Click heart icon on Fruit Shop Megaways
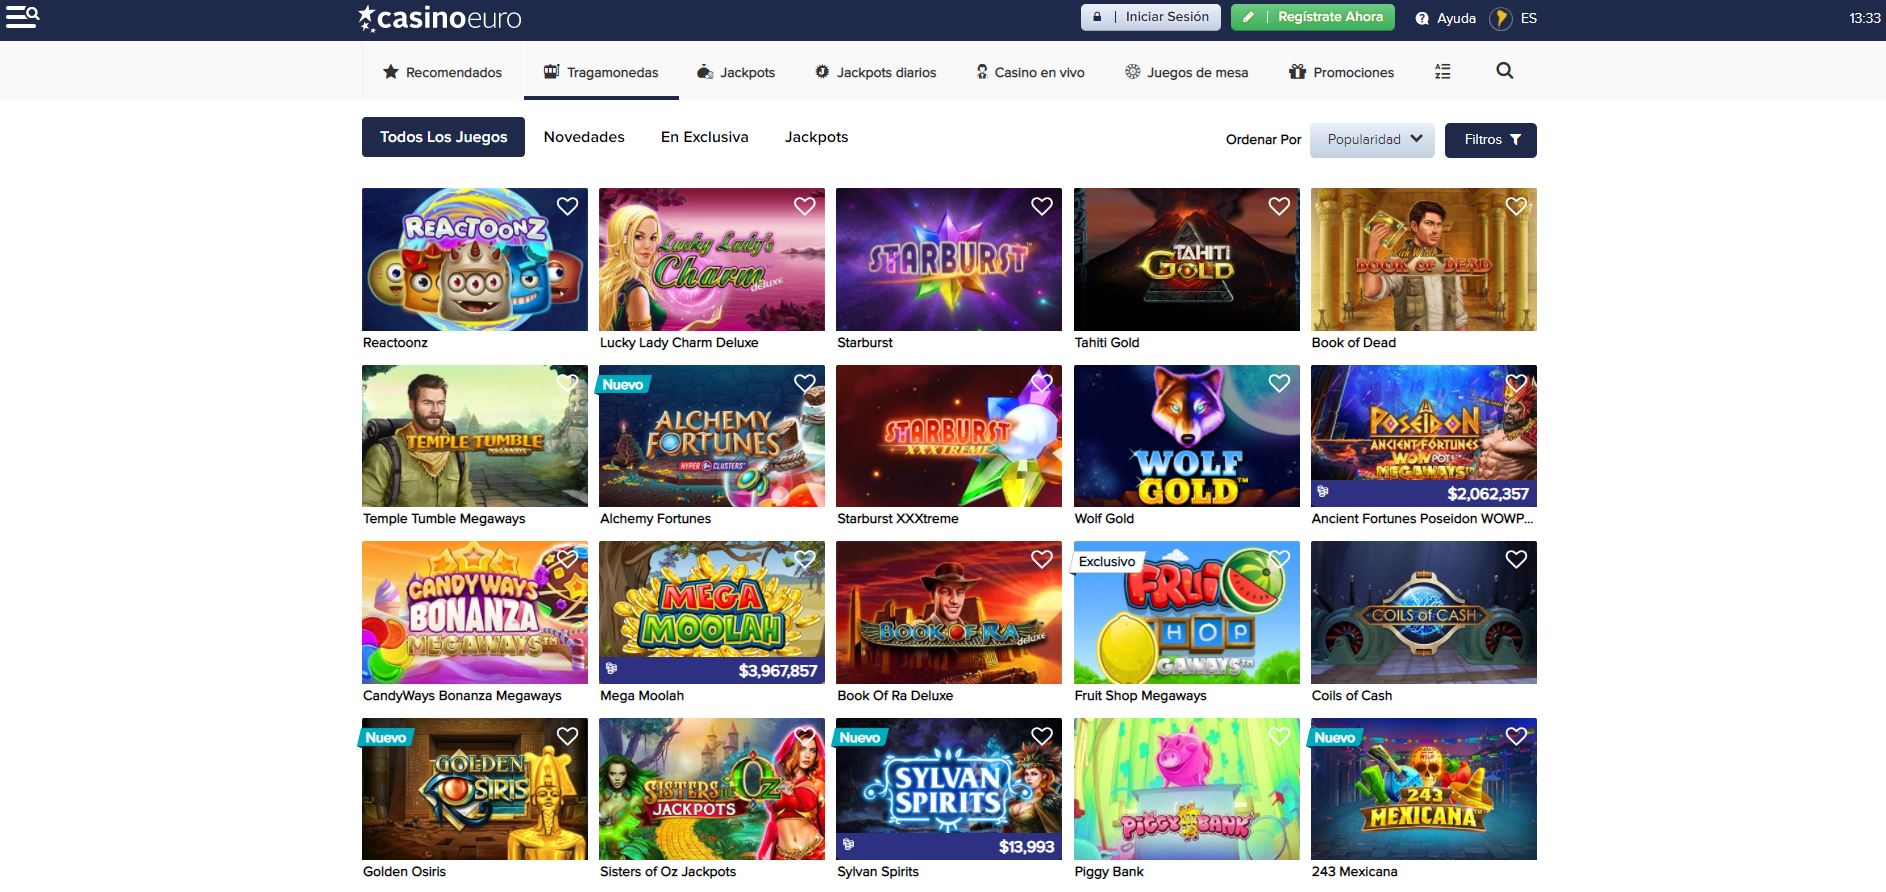 [x=1279, y=559]
